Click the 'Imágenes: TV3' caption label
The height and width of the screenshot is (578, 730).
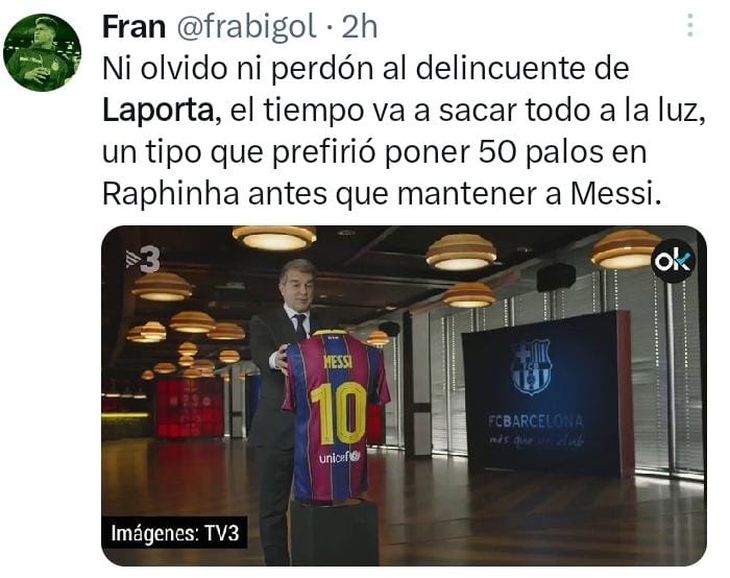[175, 533]
